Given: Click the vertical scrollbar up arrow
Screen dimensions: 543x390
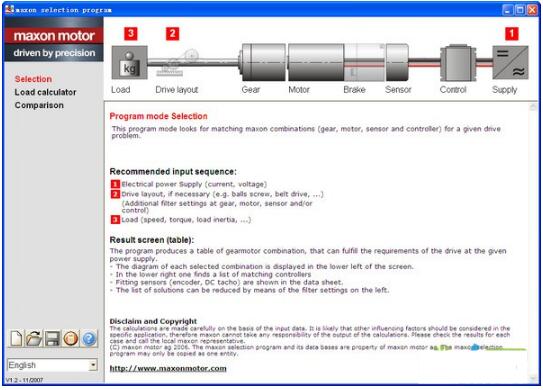Looking at the screenshot, I should 533,107.
